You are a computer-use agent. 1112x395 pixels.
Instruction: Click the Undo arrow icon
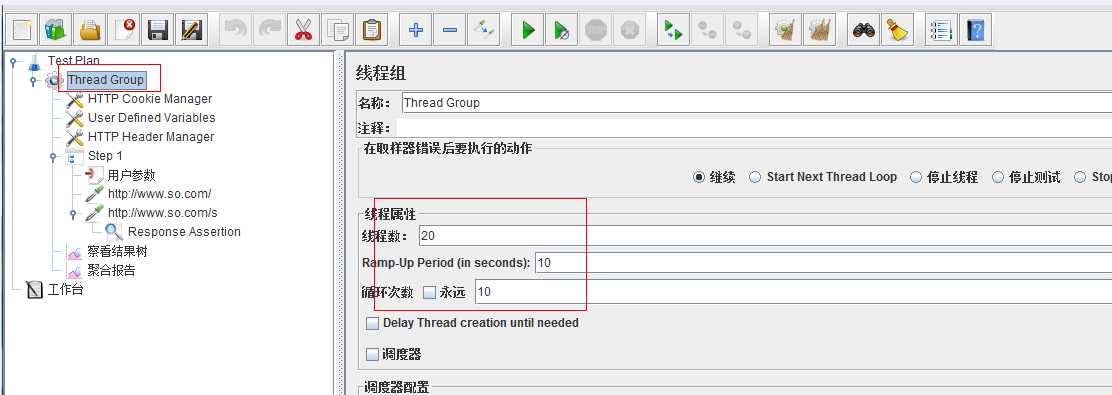[x=235, y=30]
